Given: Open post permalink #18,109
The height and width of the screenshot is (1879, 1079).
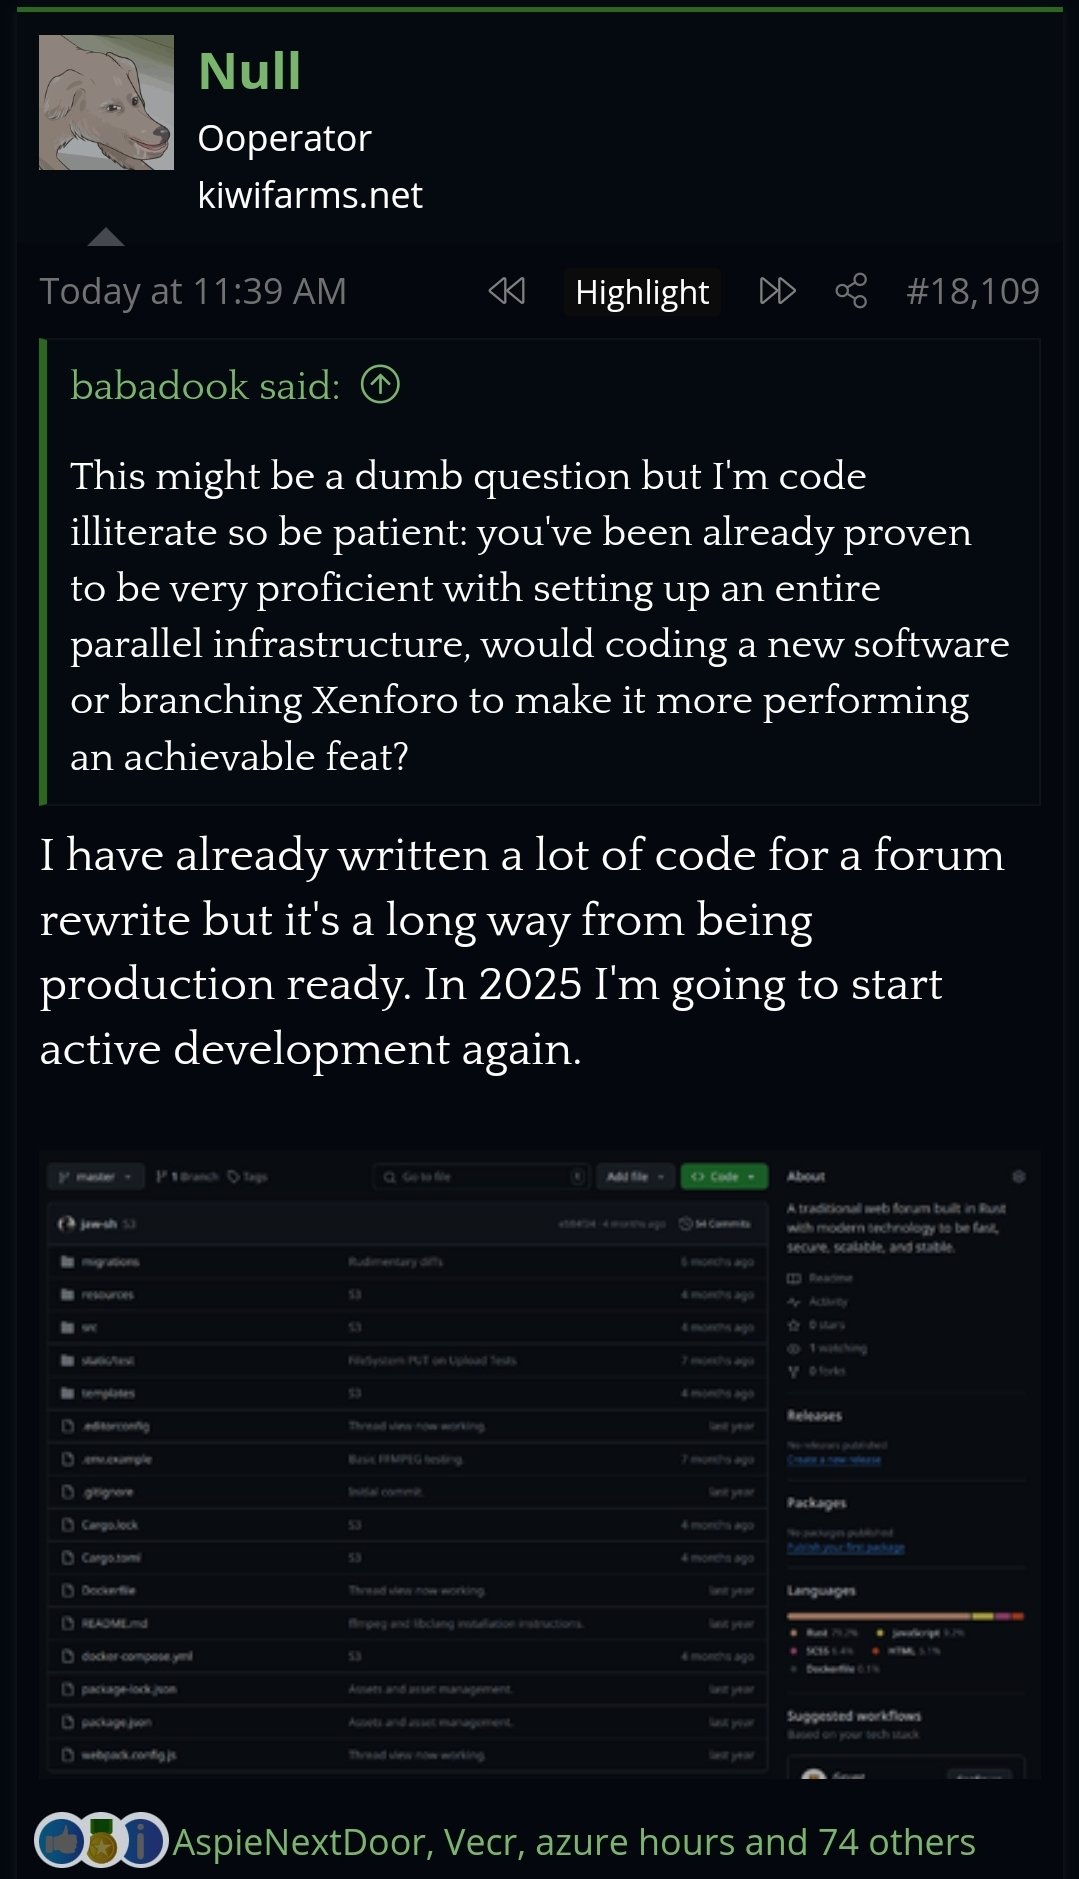Looking at the screenshot, I should pos(973,291).
